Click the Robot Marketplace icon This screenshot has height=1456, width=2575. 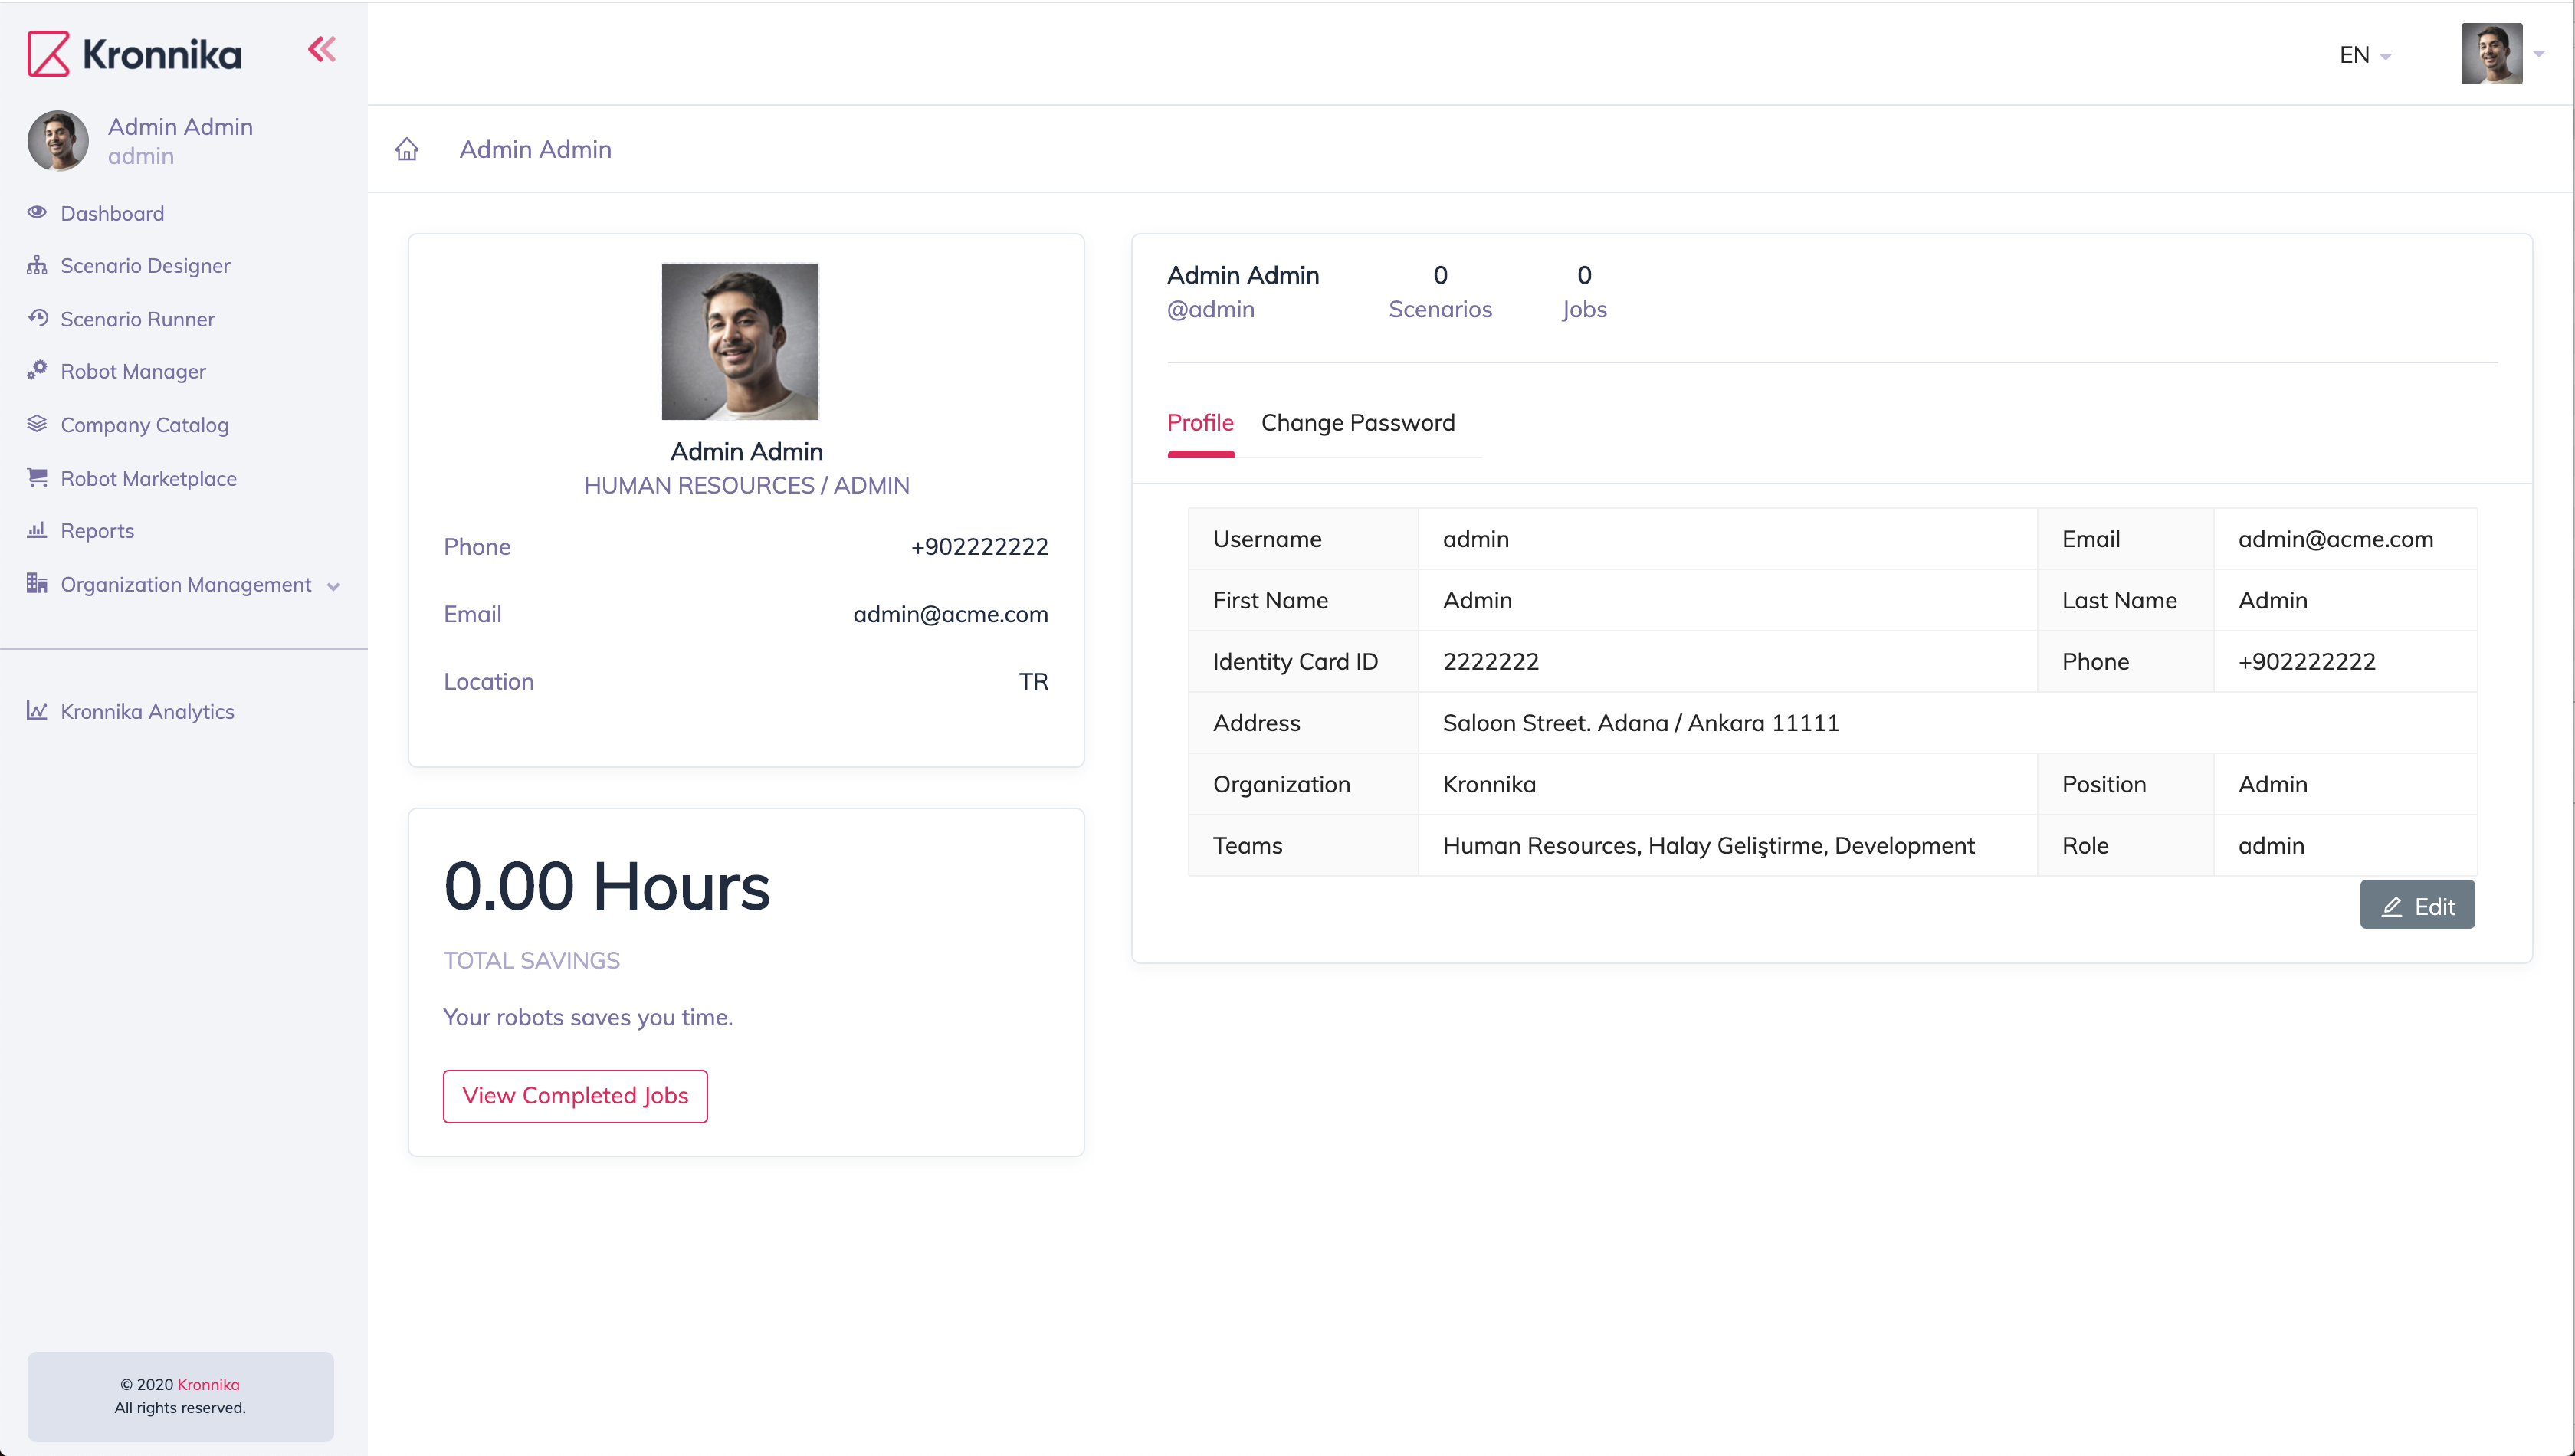[37, 476]
